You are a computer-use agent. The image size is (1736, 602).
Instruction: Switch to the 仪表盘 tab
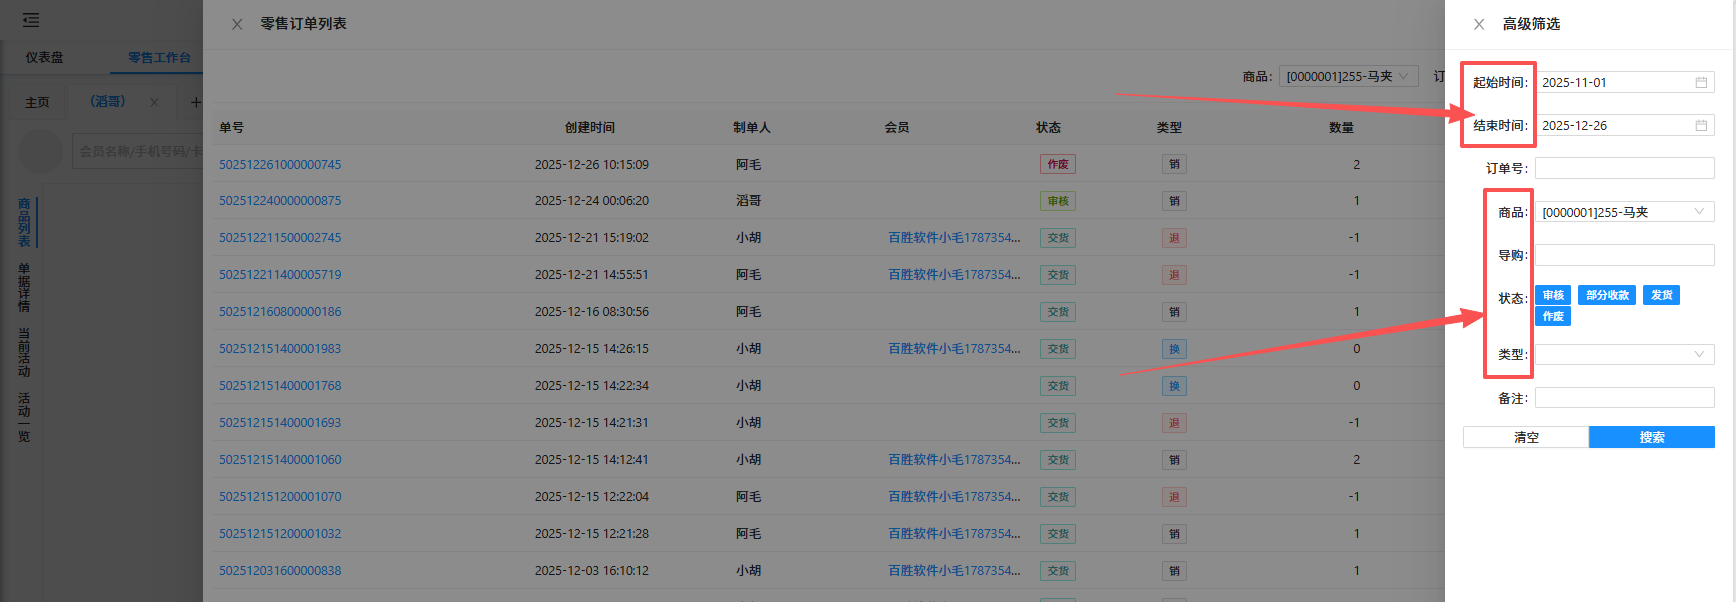(44, 58)
